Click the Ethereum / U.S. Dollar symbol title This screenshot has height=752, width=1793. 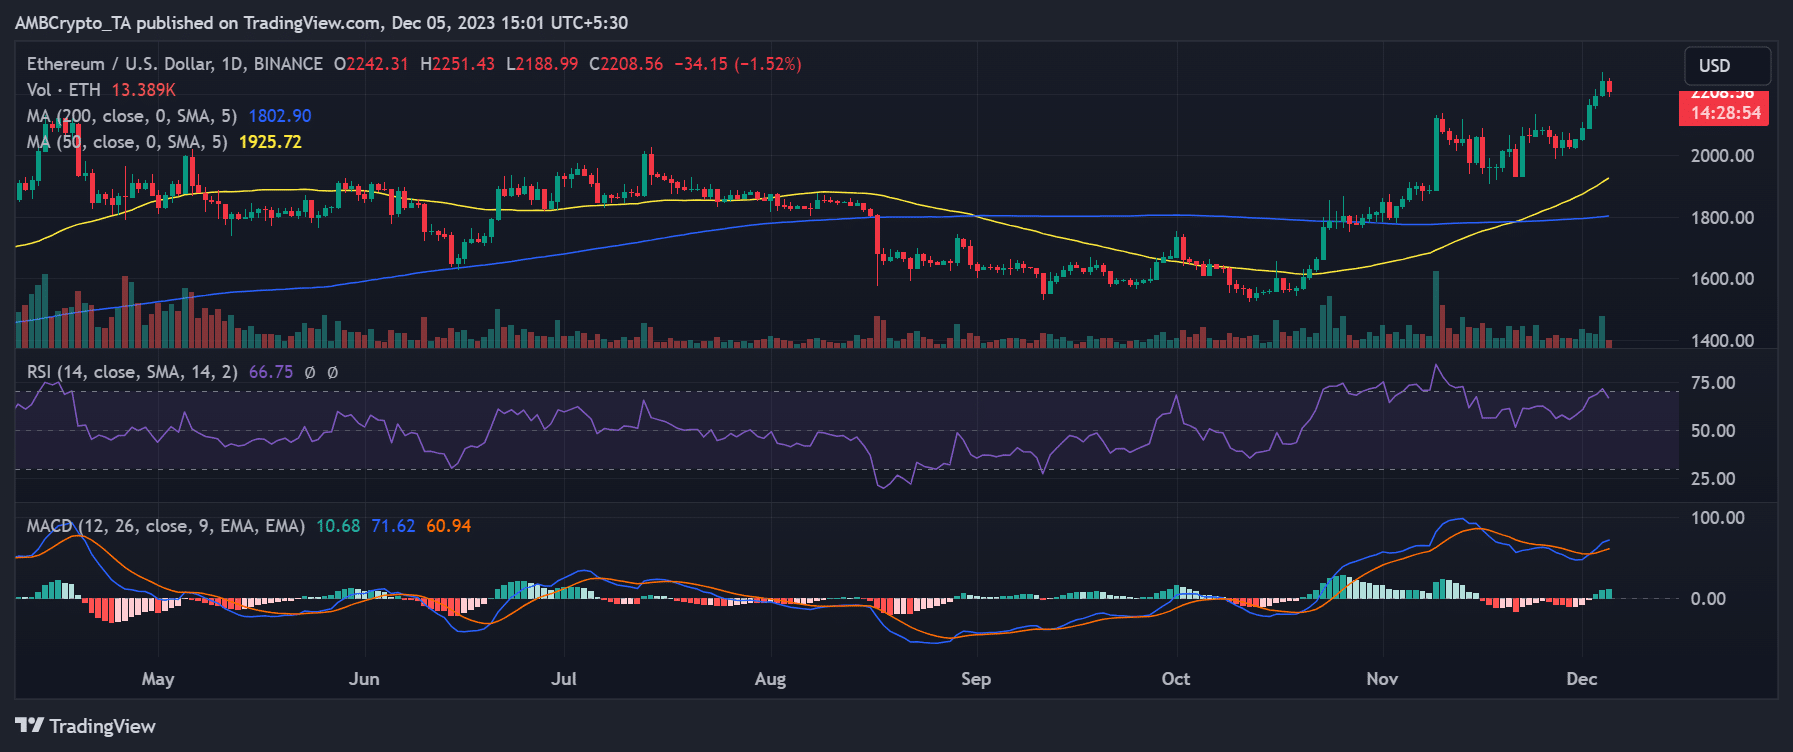pos(175,64)
